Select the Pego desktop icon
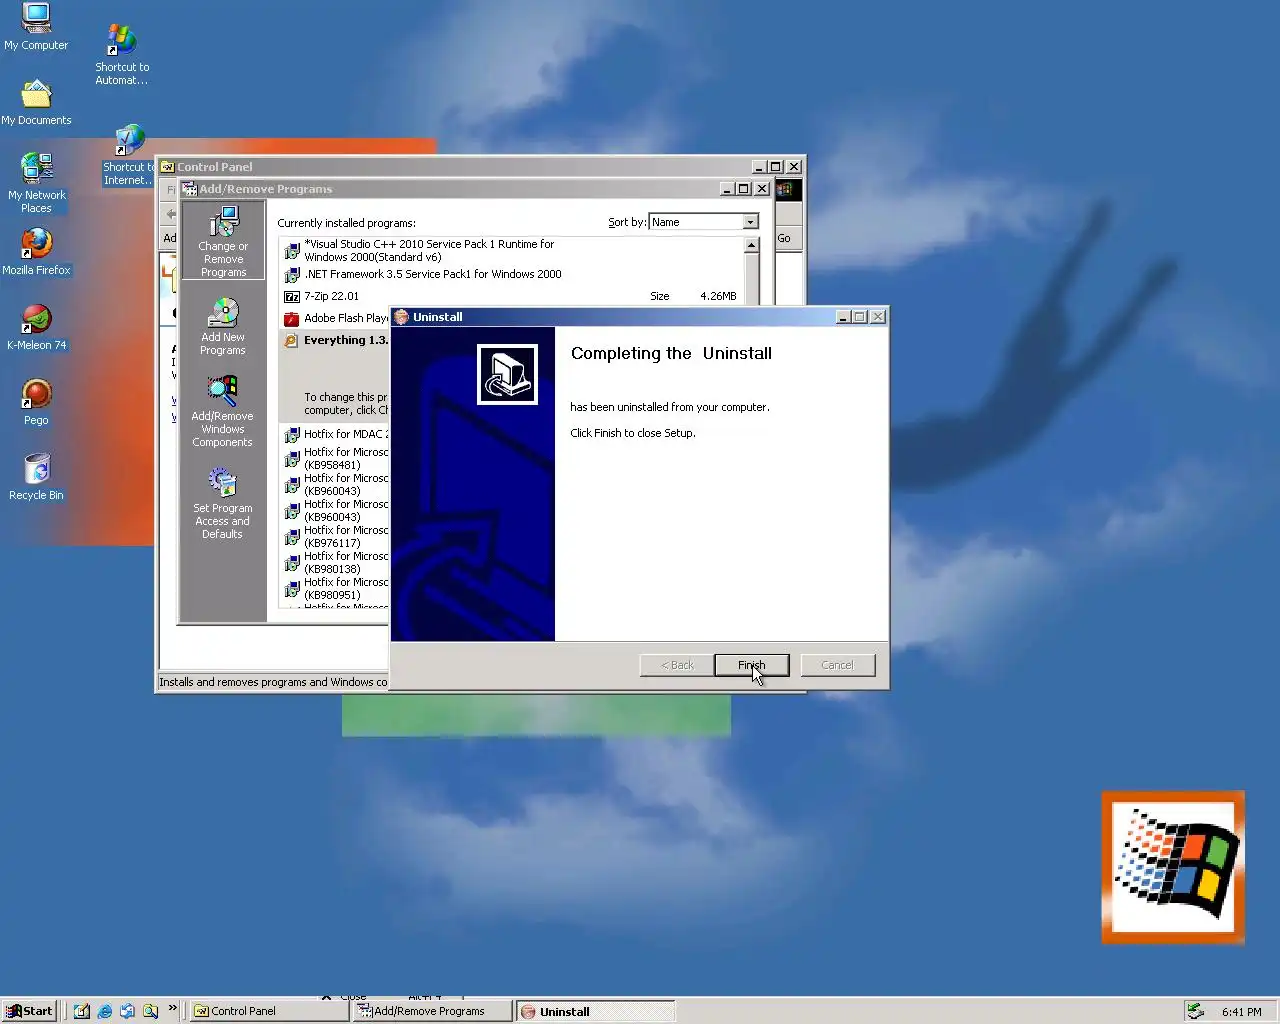Viewport: 1280px width, 1024px height. point(36,402)
